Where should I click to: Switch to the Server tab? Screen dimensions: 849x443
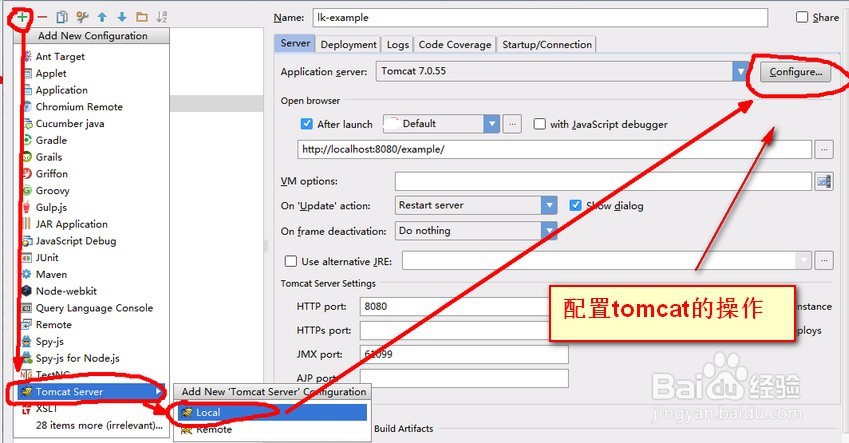tap(295, 43)
